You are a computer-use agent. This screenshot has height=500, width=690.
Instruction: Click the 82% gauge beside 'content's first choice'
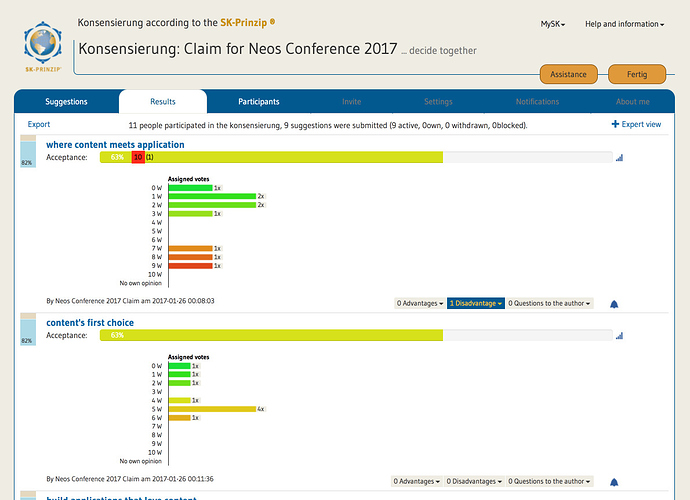click(27, 334)
